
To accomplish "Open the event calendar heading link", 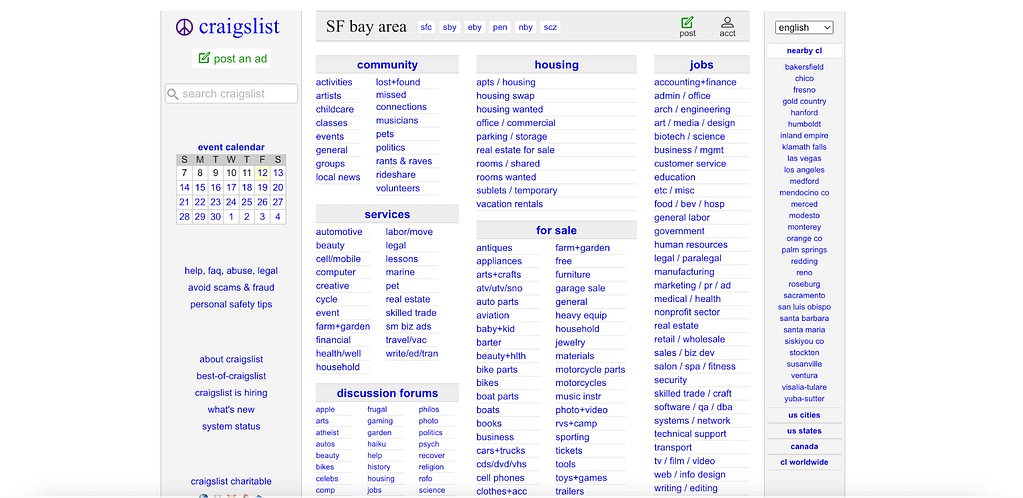I will point(231,148).
